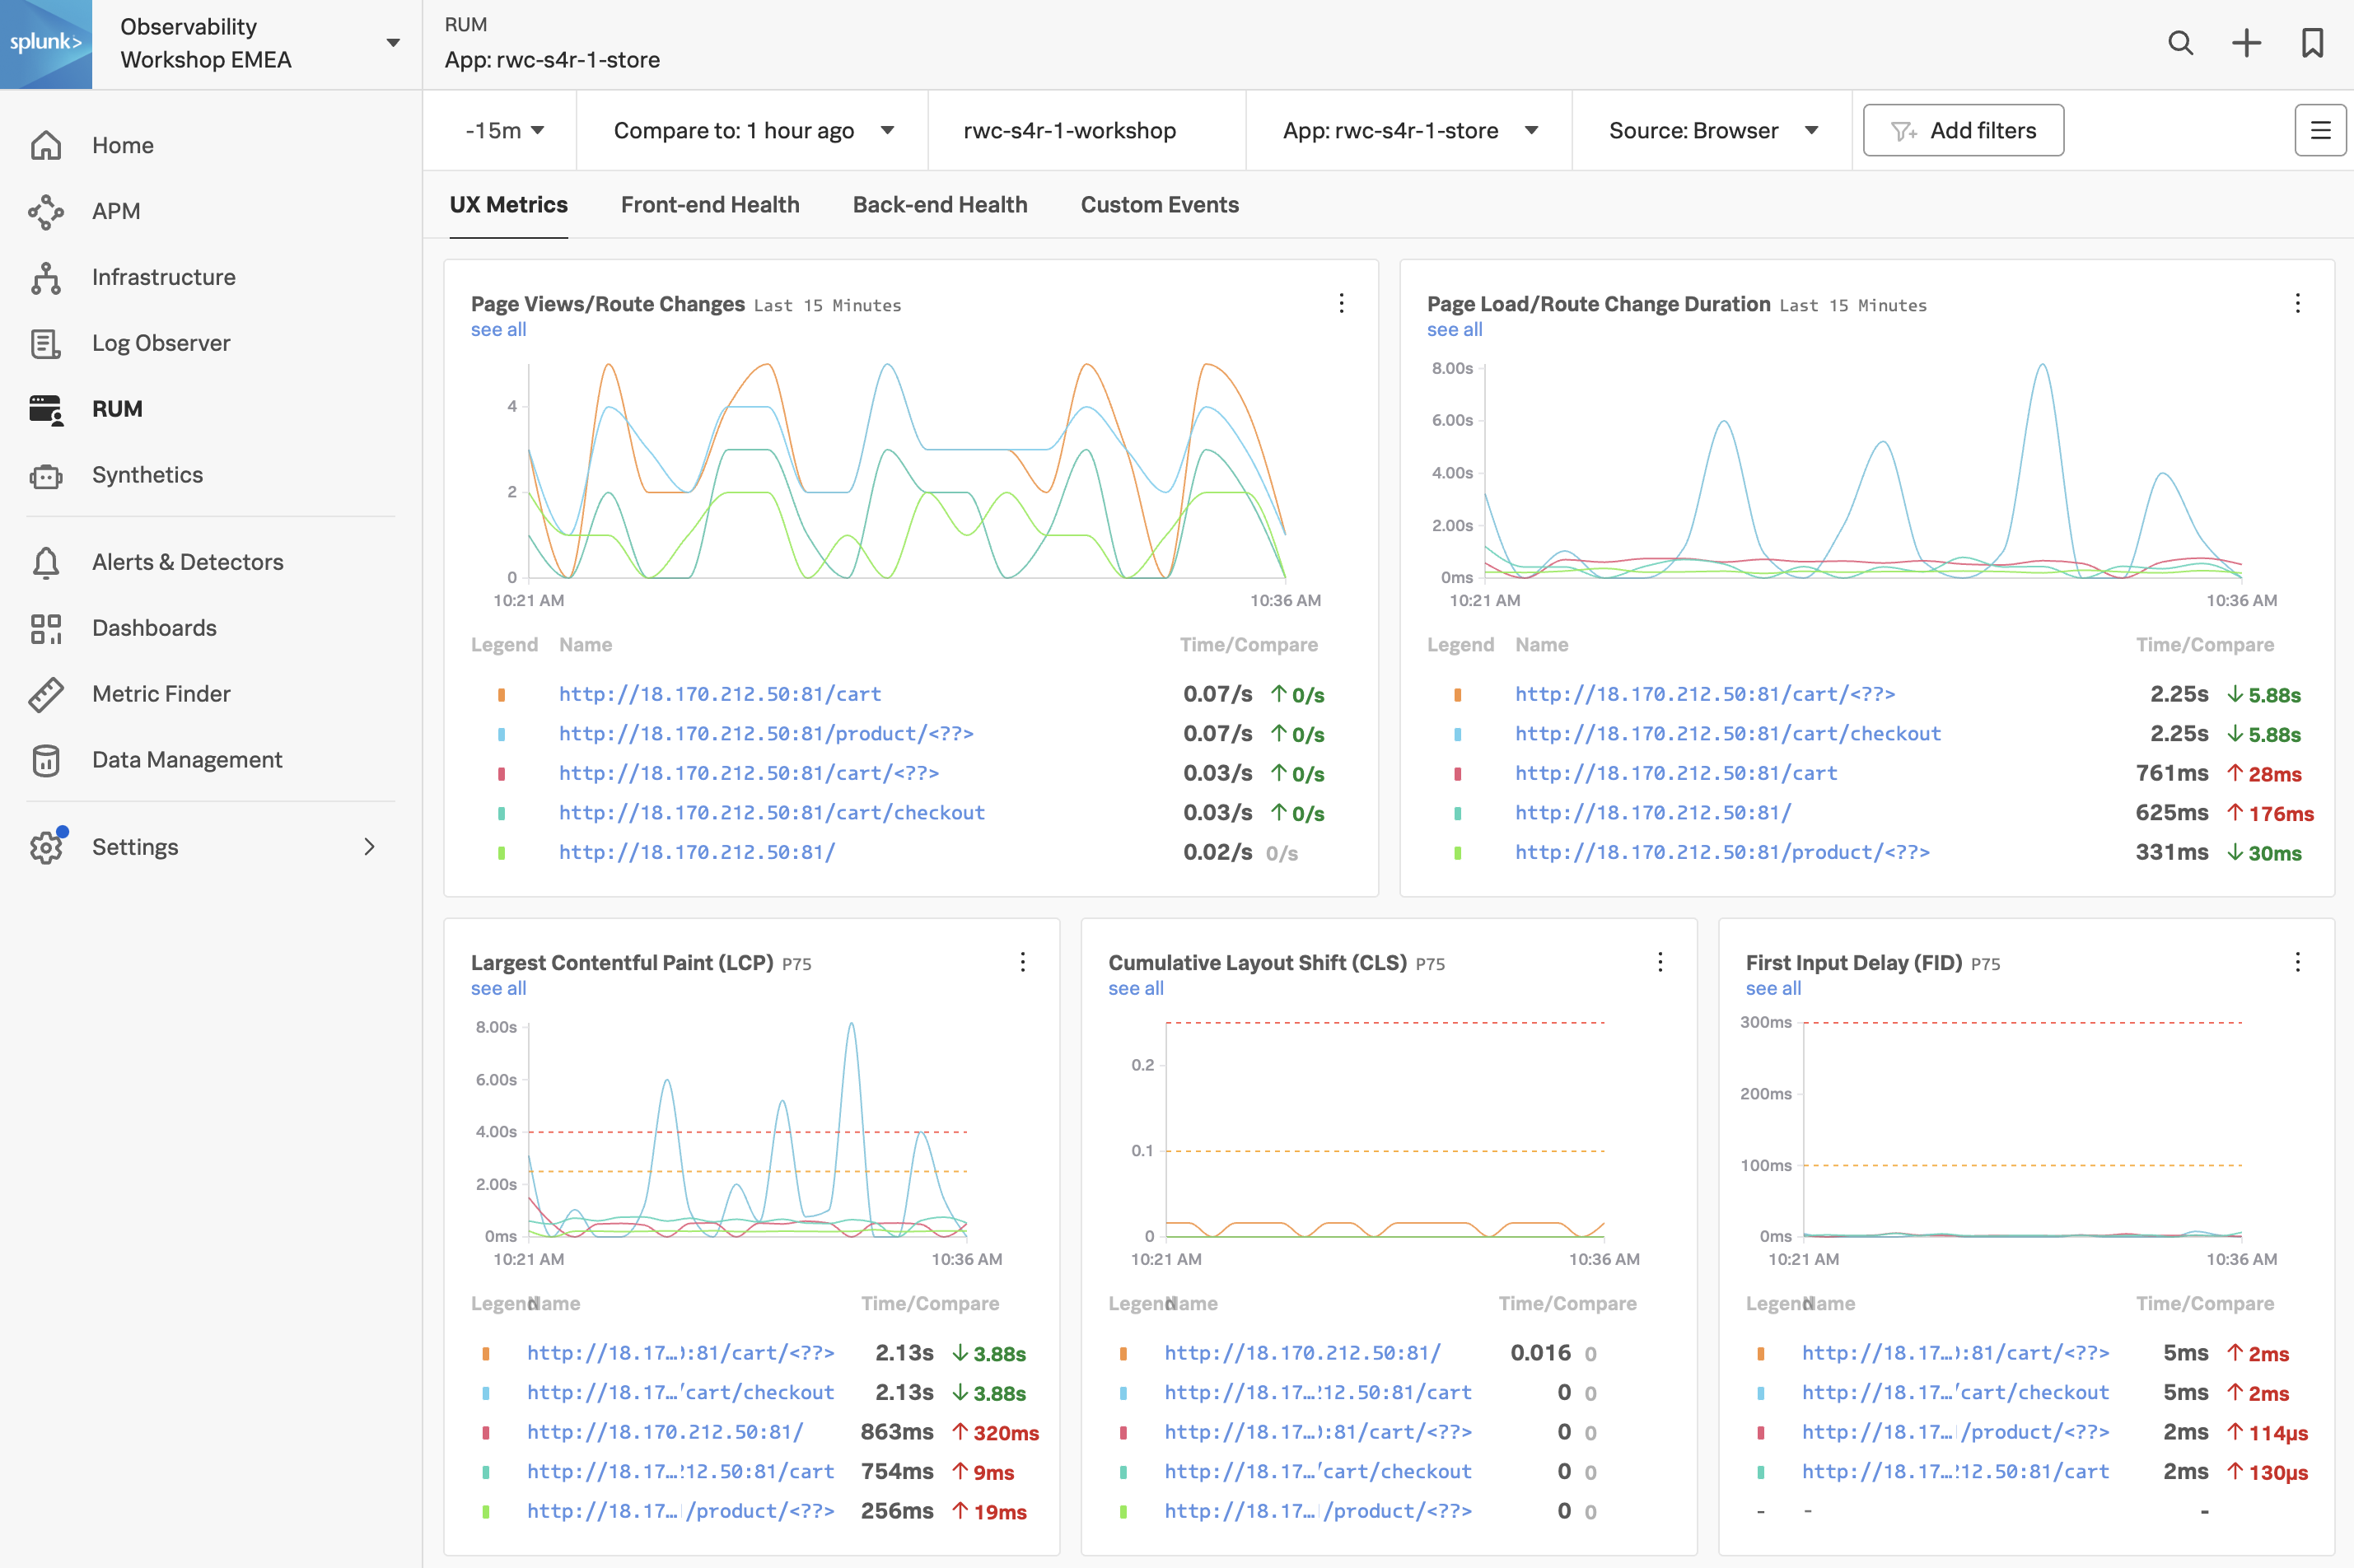2354x1568 pixels.
Task: Switch to the Back-end Health tab
Action: [x=940, y=204]
